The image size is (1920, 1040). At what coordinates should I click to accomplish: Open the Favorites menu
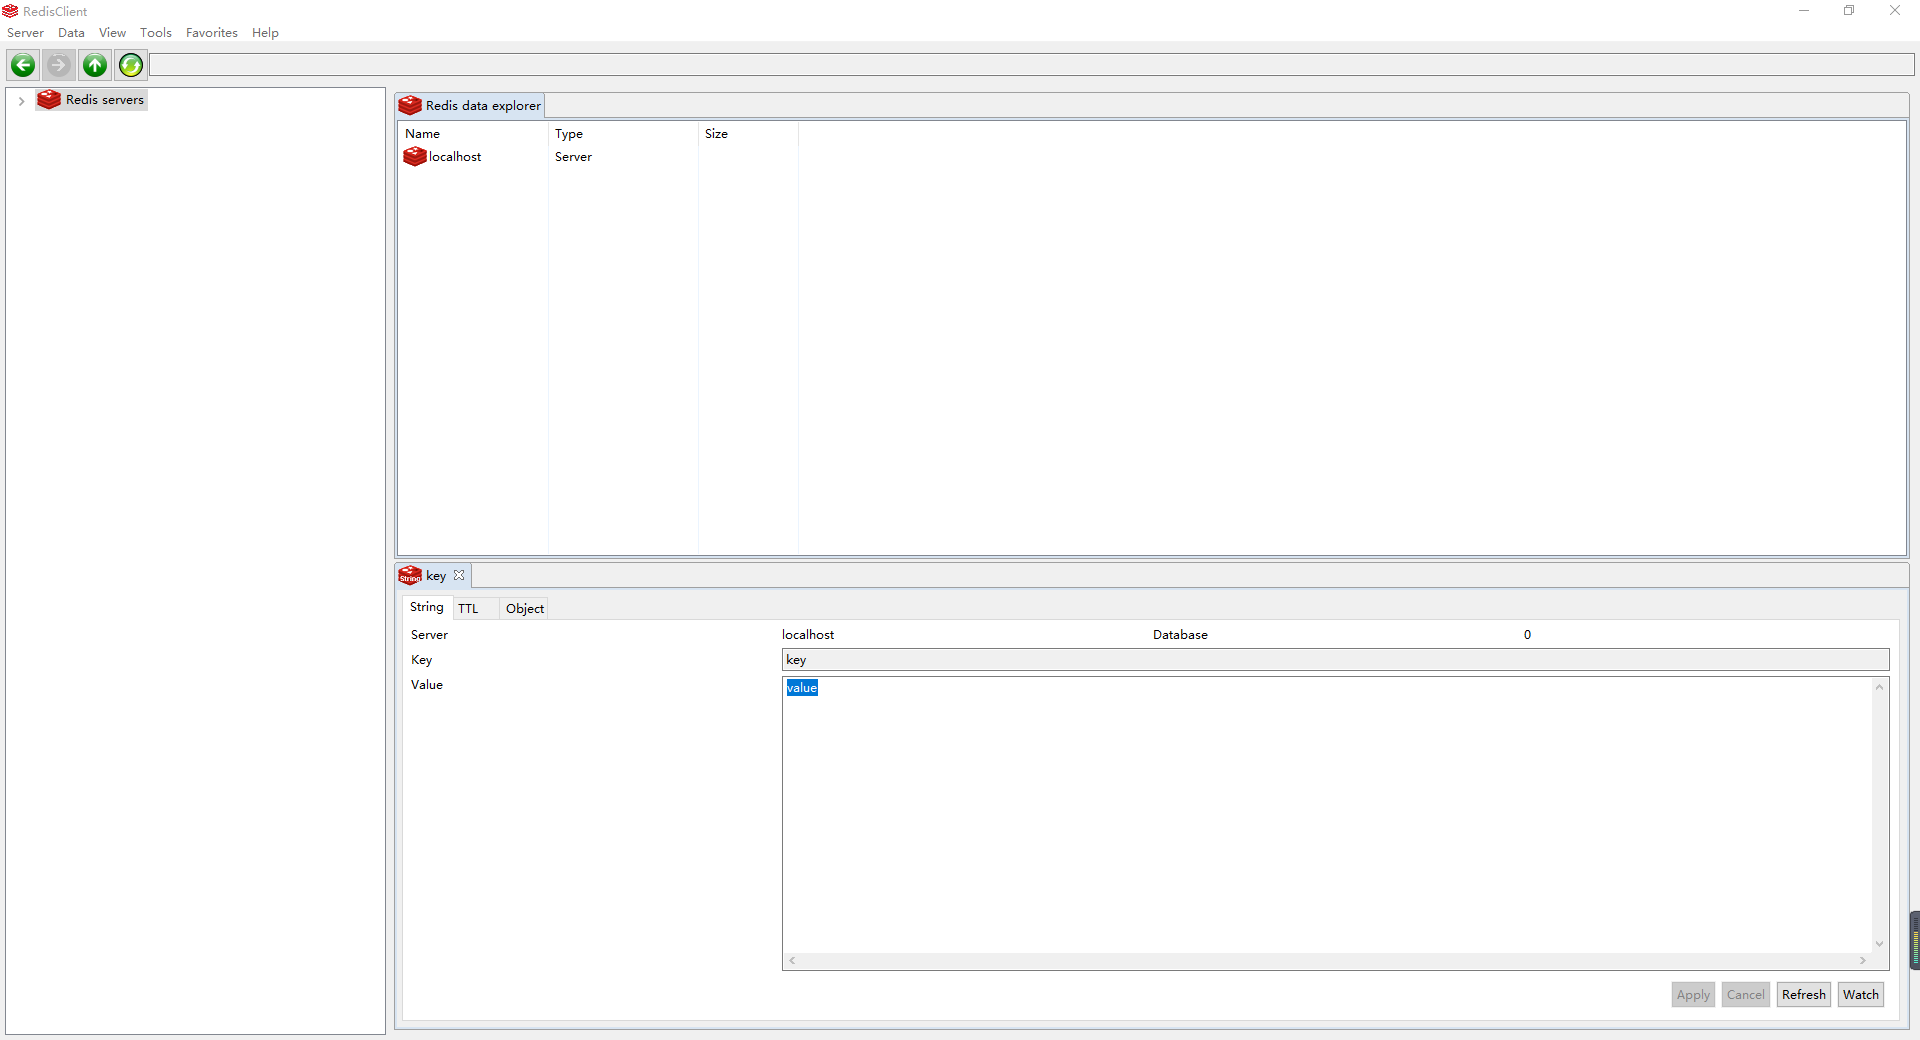click(212, 33)
